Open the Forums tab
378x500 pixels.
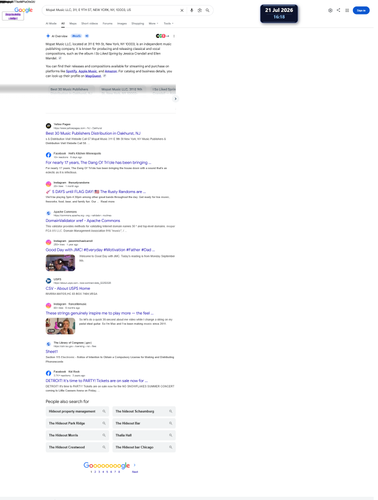click(107, 23)
